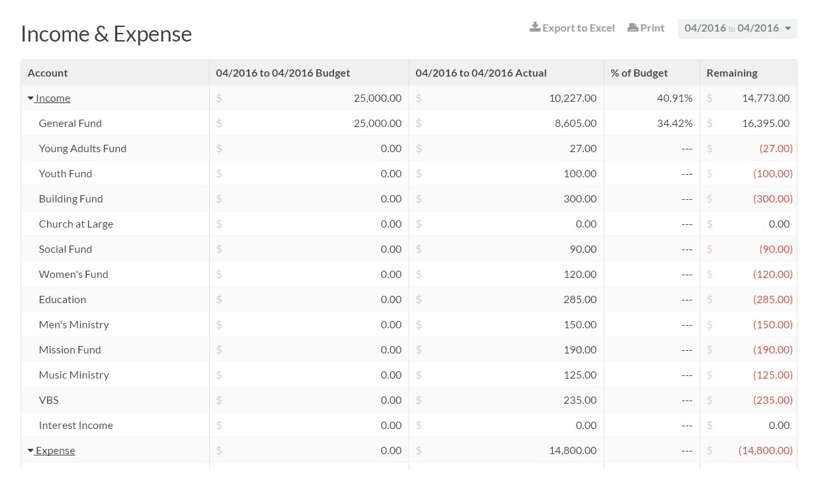The width and height of the screenshot is (831, 484).
Task: Click the Remaining column header
Action: [x=731, y=73]
